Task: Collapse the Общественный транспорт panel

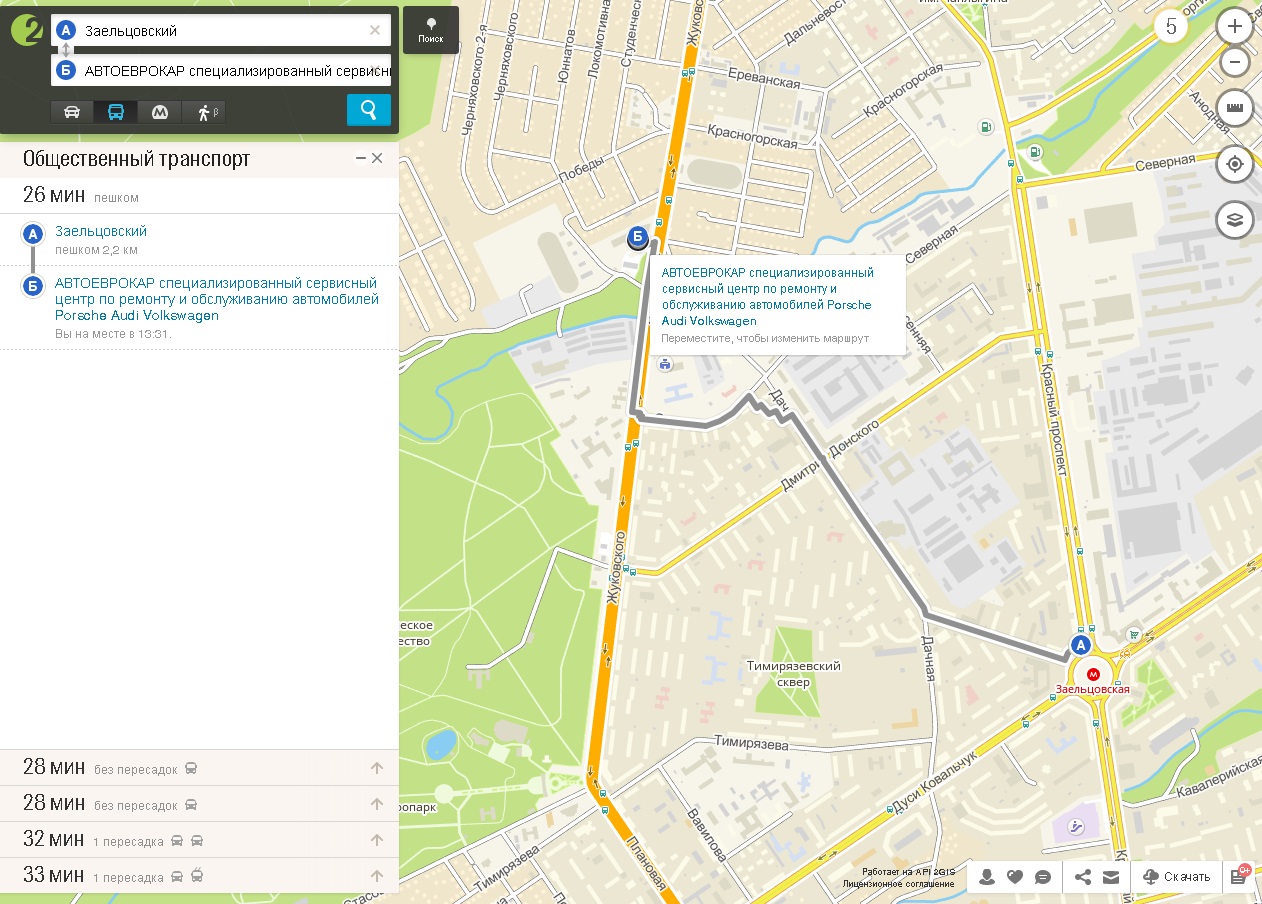Action: pos(360,158)
